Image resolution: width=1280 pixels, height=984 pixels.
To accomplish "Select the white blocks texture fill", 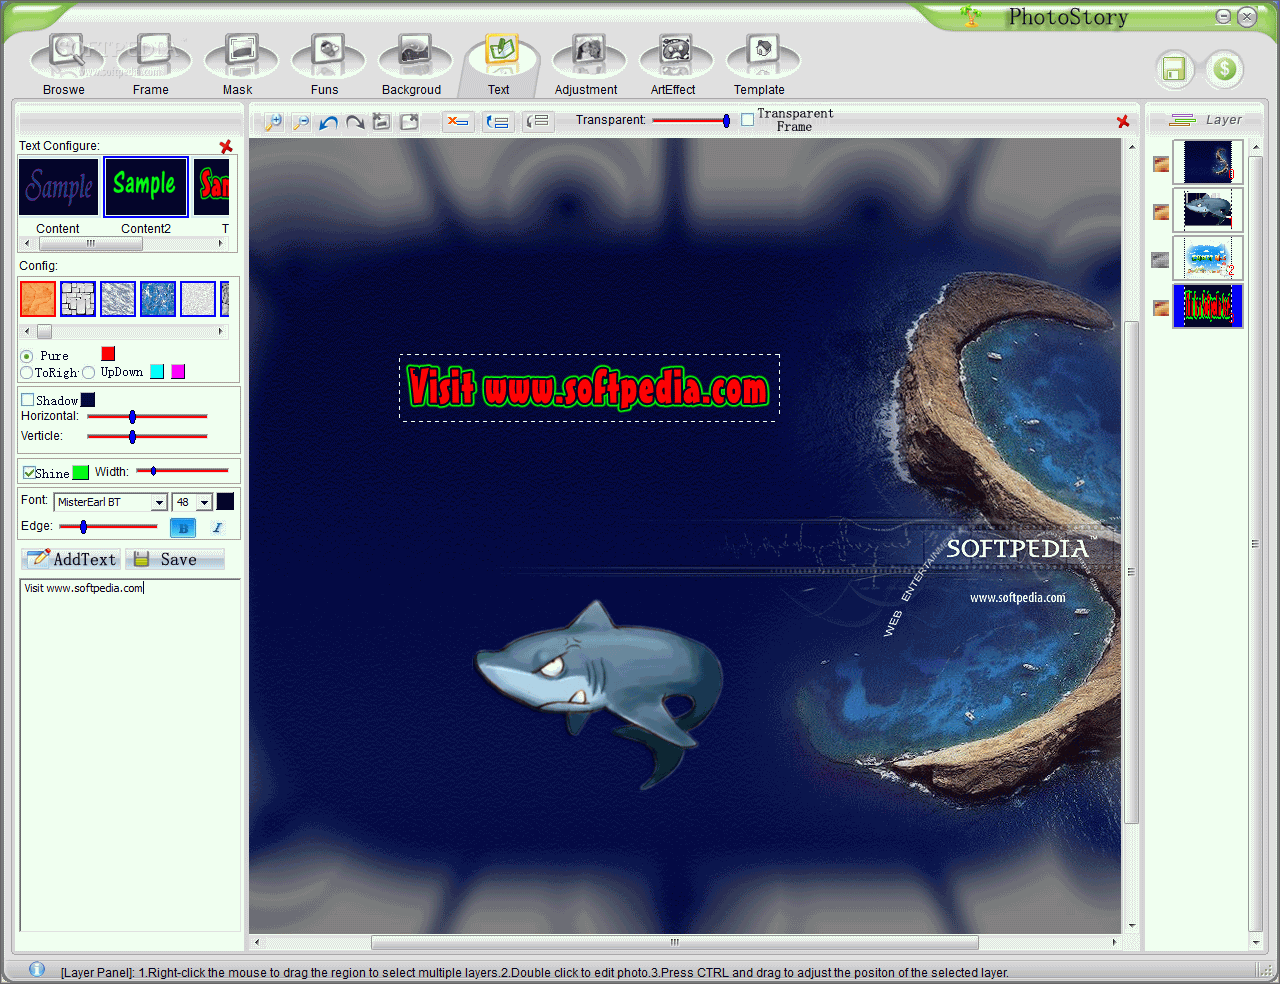I will (78, 299).
